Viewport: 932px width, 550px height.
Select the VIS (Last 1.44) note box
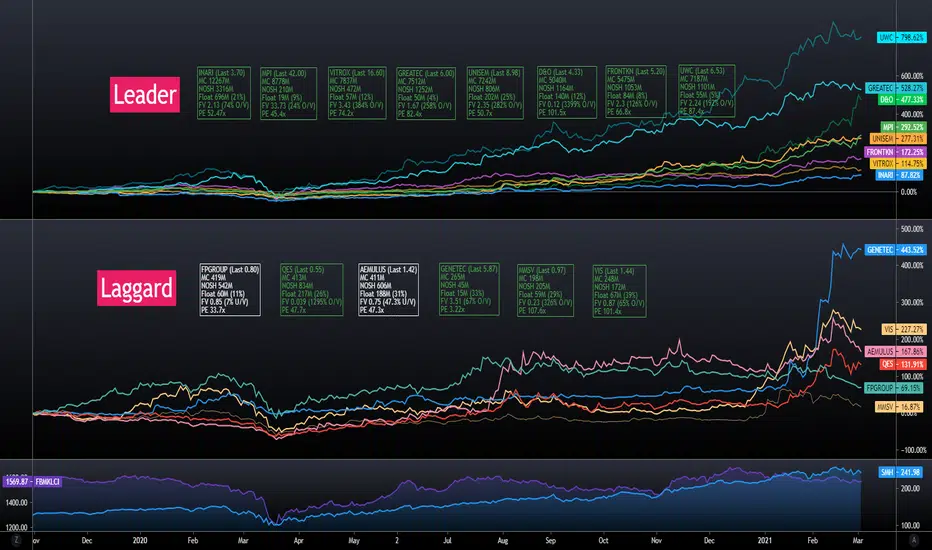click(619, 291)
